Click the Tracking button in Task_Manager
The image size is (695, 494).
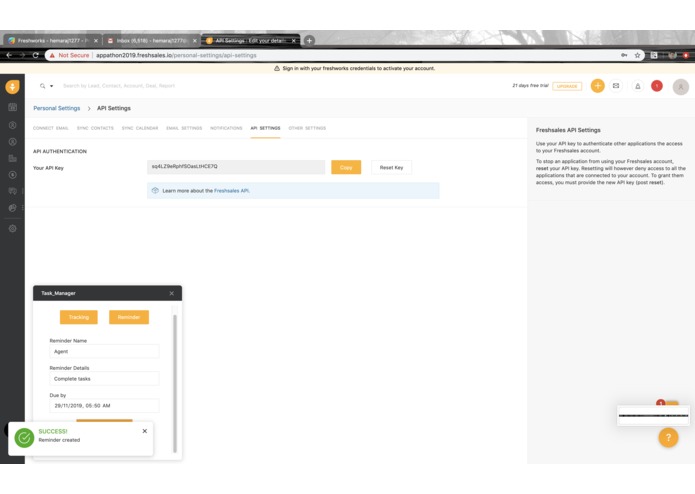point(78,317)
